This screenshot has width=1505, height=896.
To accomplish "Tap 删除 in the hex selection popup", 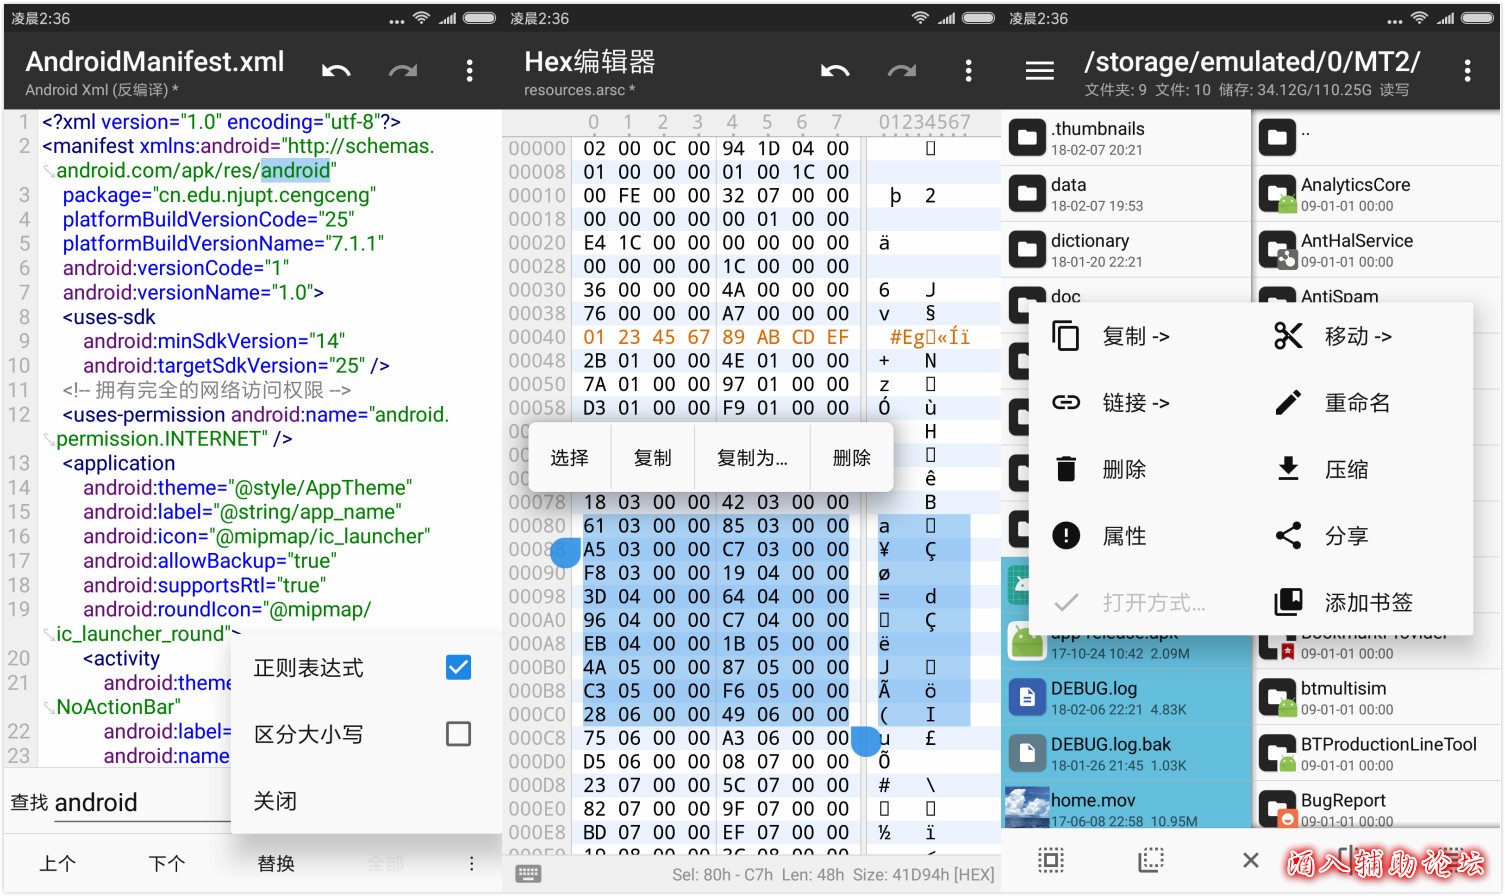I will [x=851, y=457].
